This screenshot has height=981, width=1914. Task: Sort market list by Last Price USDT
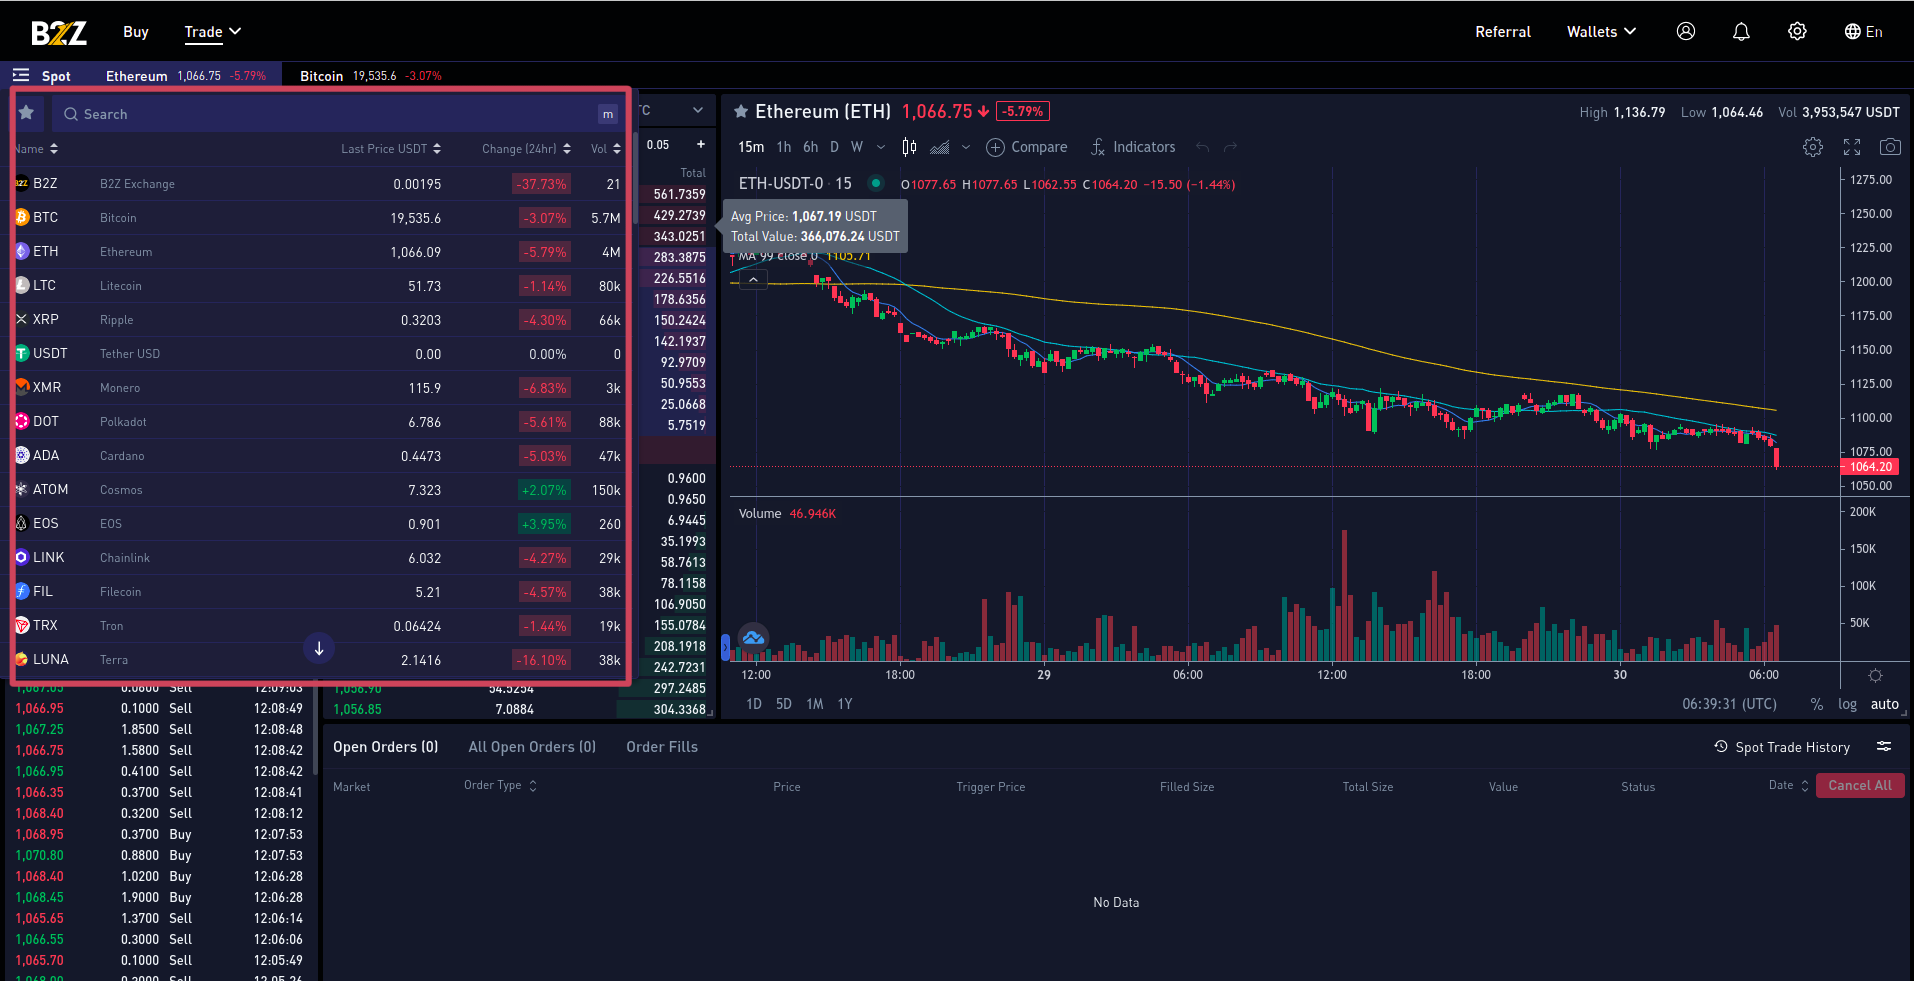coord(391,149)
